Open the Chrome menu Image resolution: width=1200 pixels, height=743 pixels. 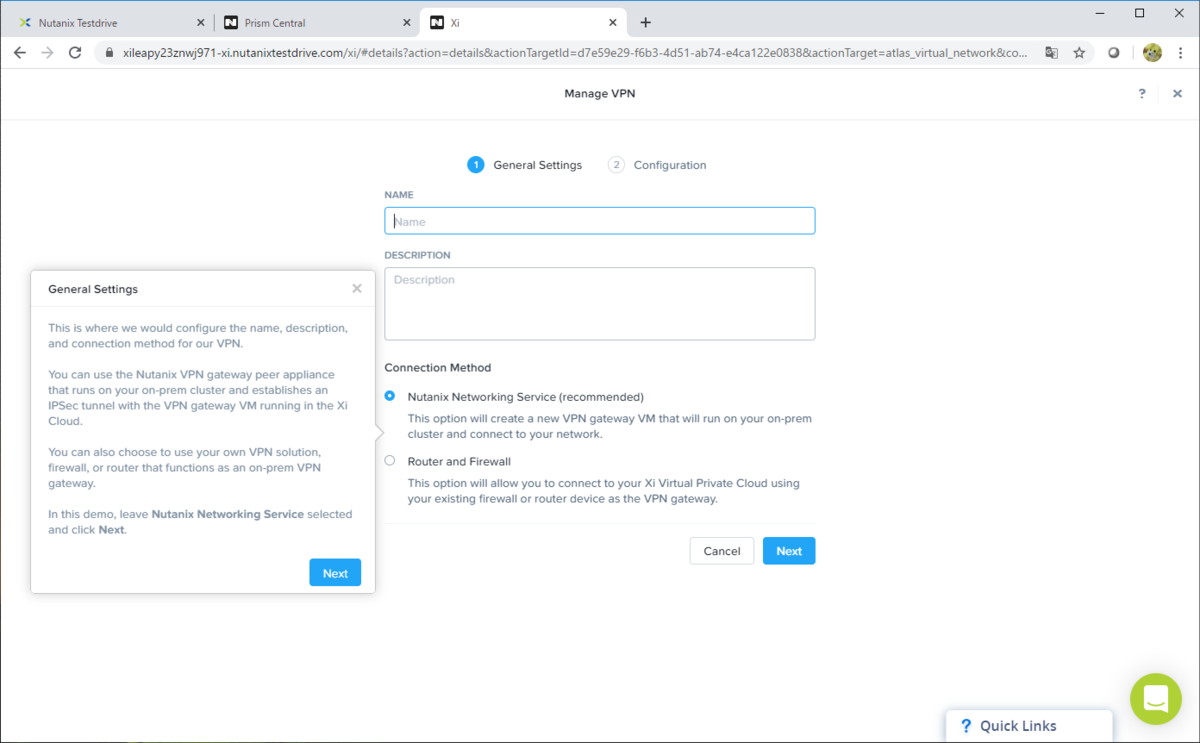(x=1182, y=53)
